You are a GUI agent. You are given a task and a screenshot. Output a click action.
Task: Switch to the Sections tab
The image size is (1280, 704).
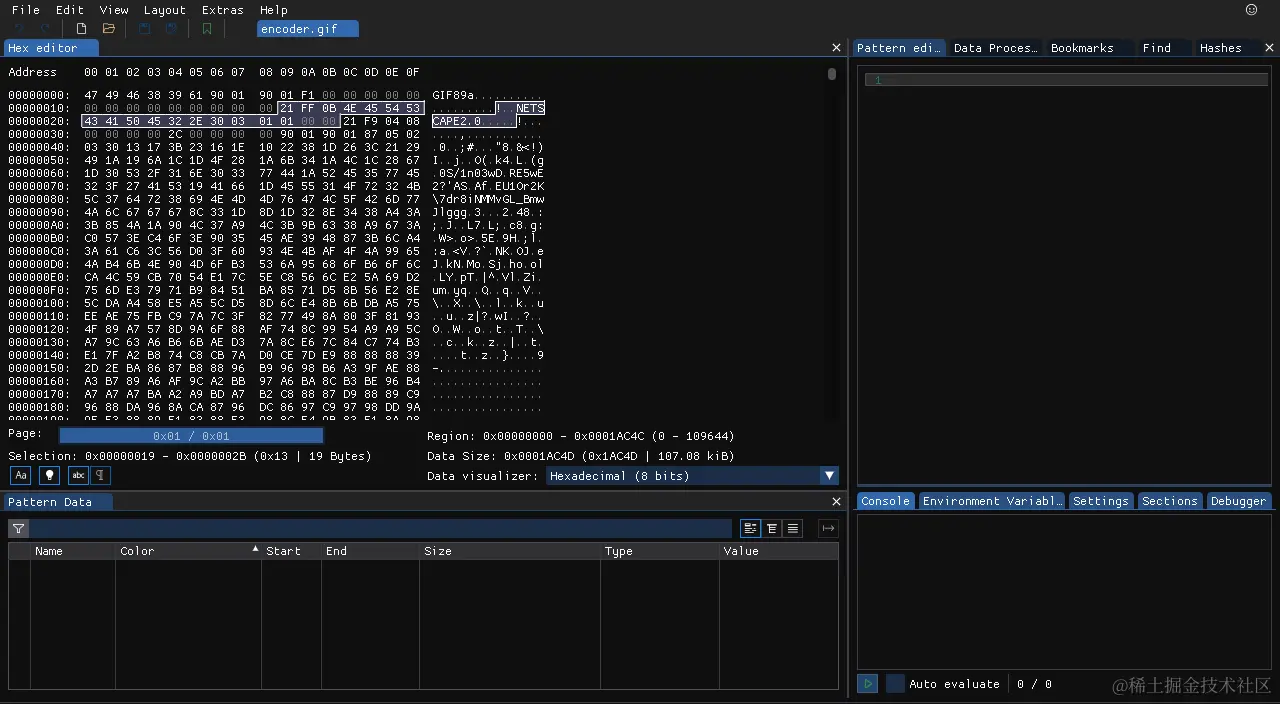point(1169,501)
